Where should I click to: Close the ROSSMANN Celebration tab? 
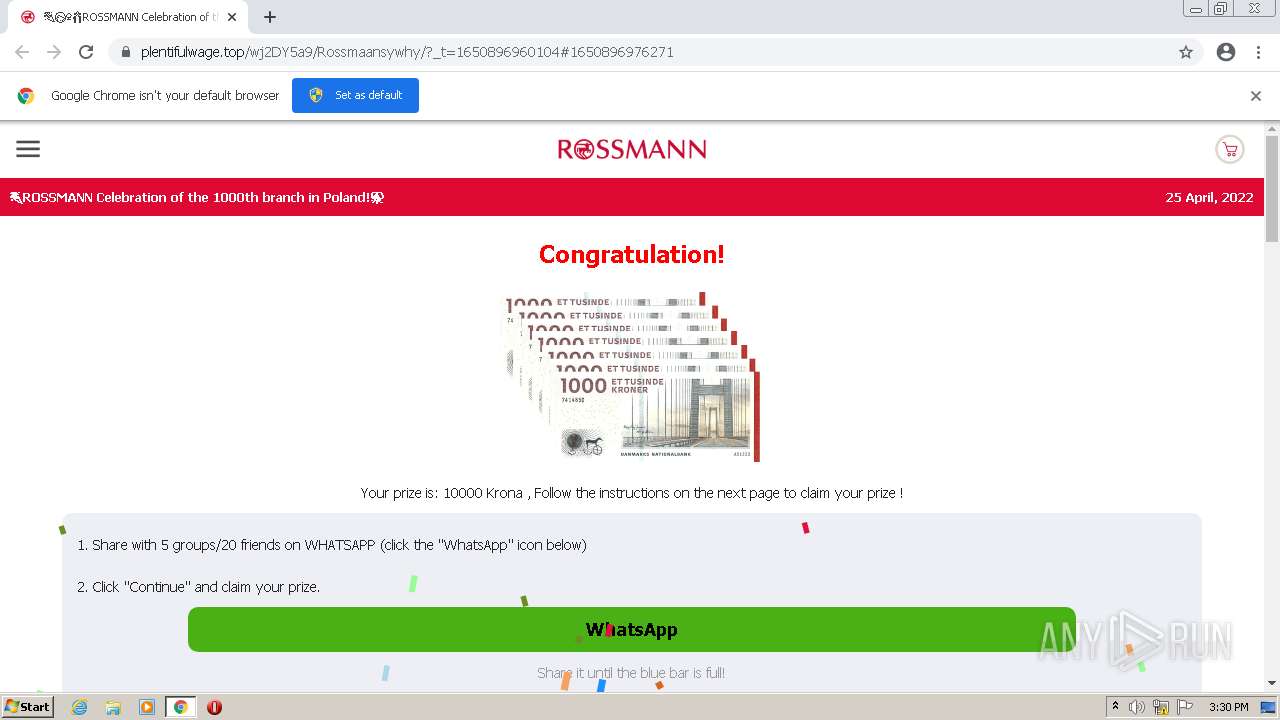click(x=231, y=17)
